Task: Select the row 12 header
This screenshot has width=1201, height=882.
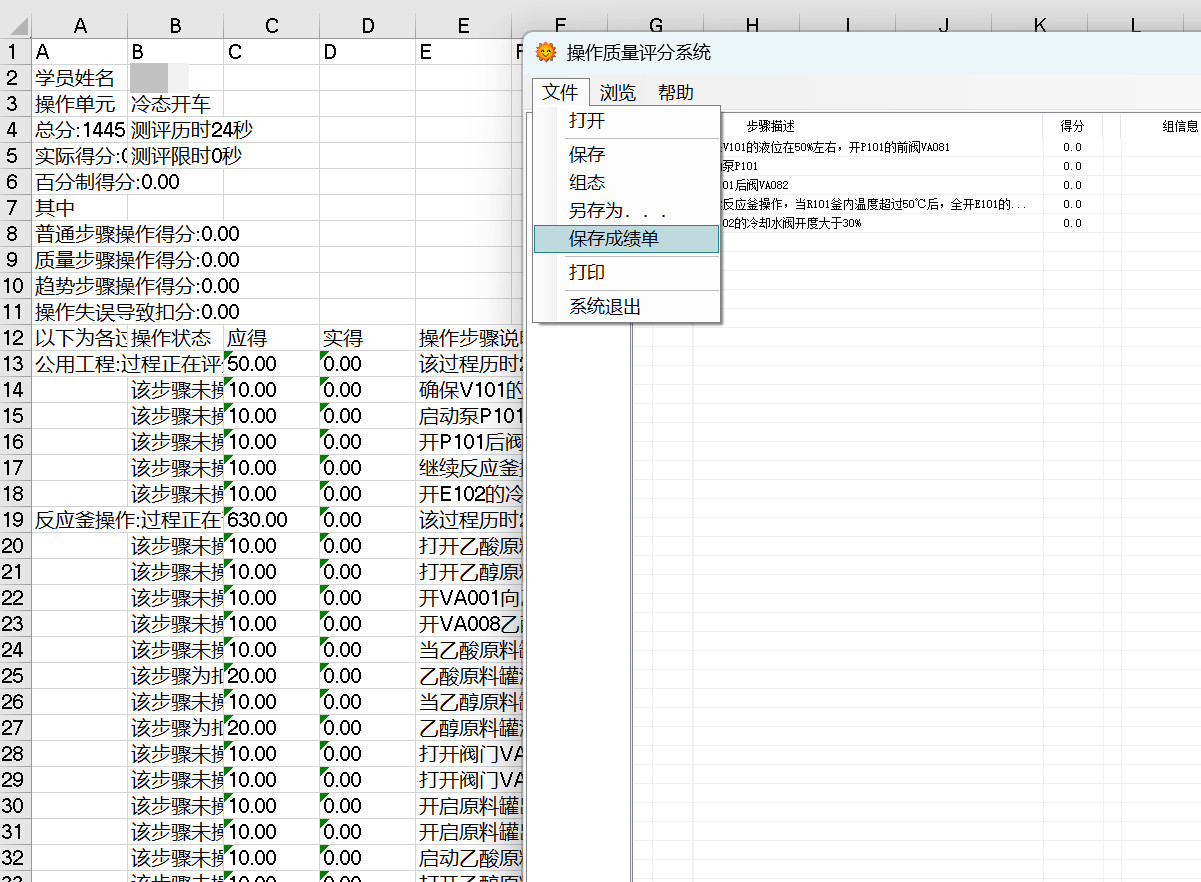Action: coord(15,338)
